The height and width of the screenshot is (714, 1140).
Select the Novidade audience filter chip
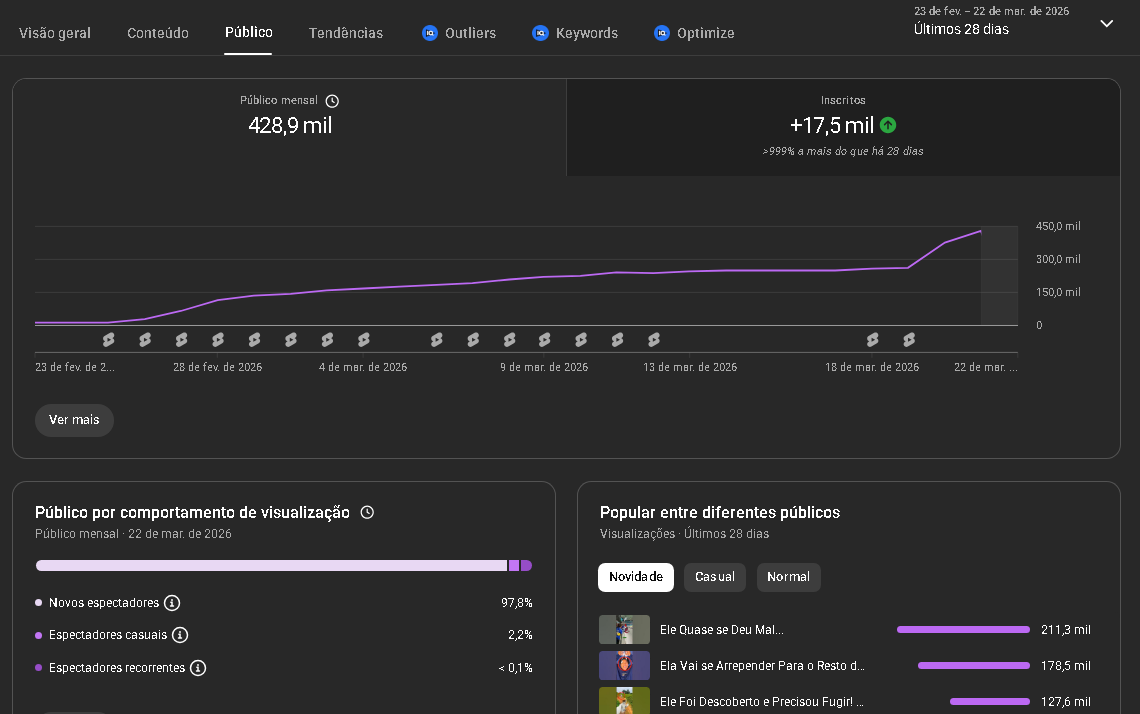pyautogui.click(x=635, y=577)
